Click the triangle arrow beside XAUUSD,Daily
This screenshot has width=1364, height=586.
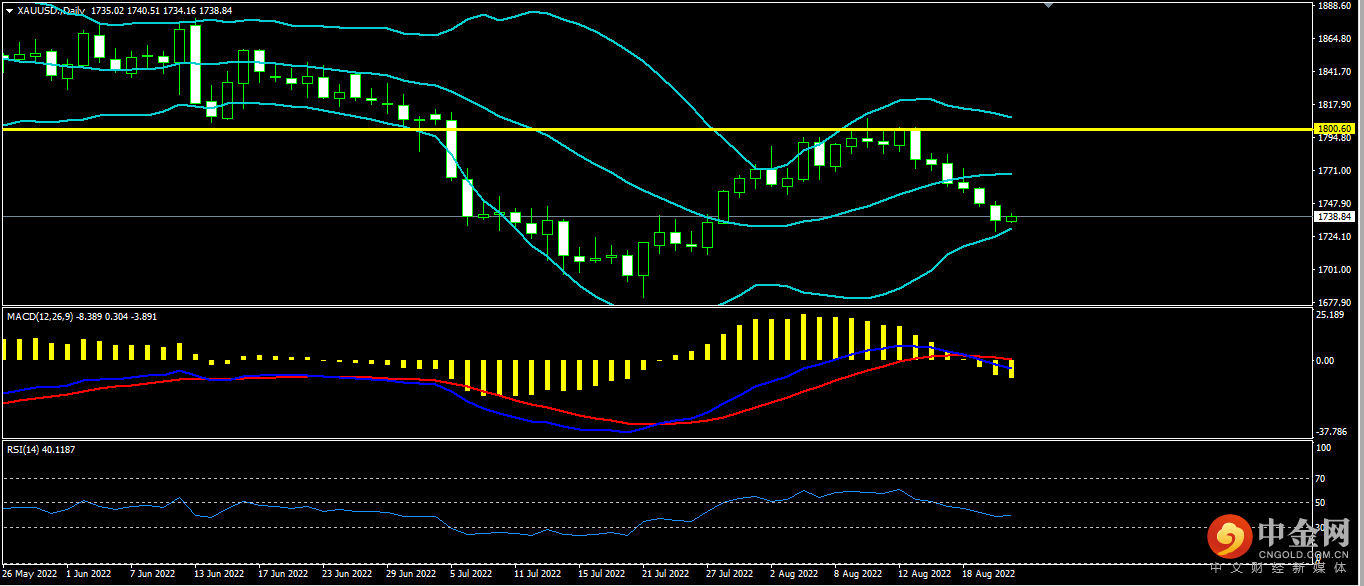(9, 10)
